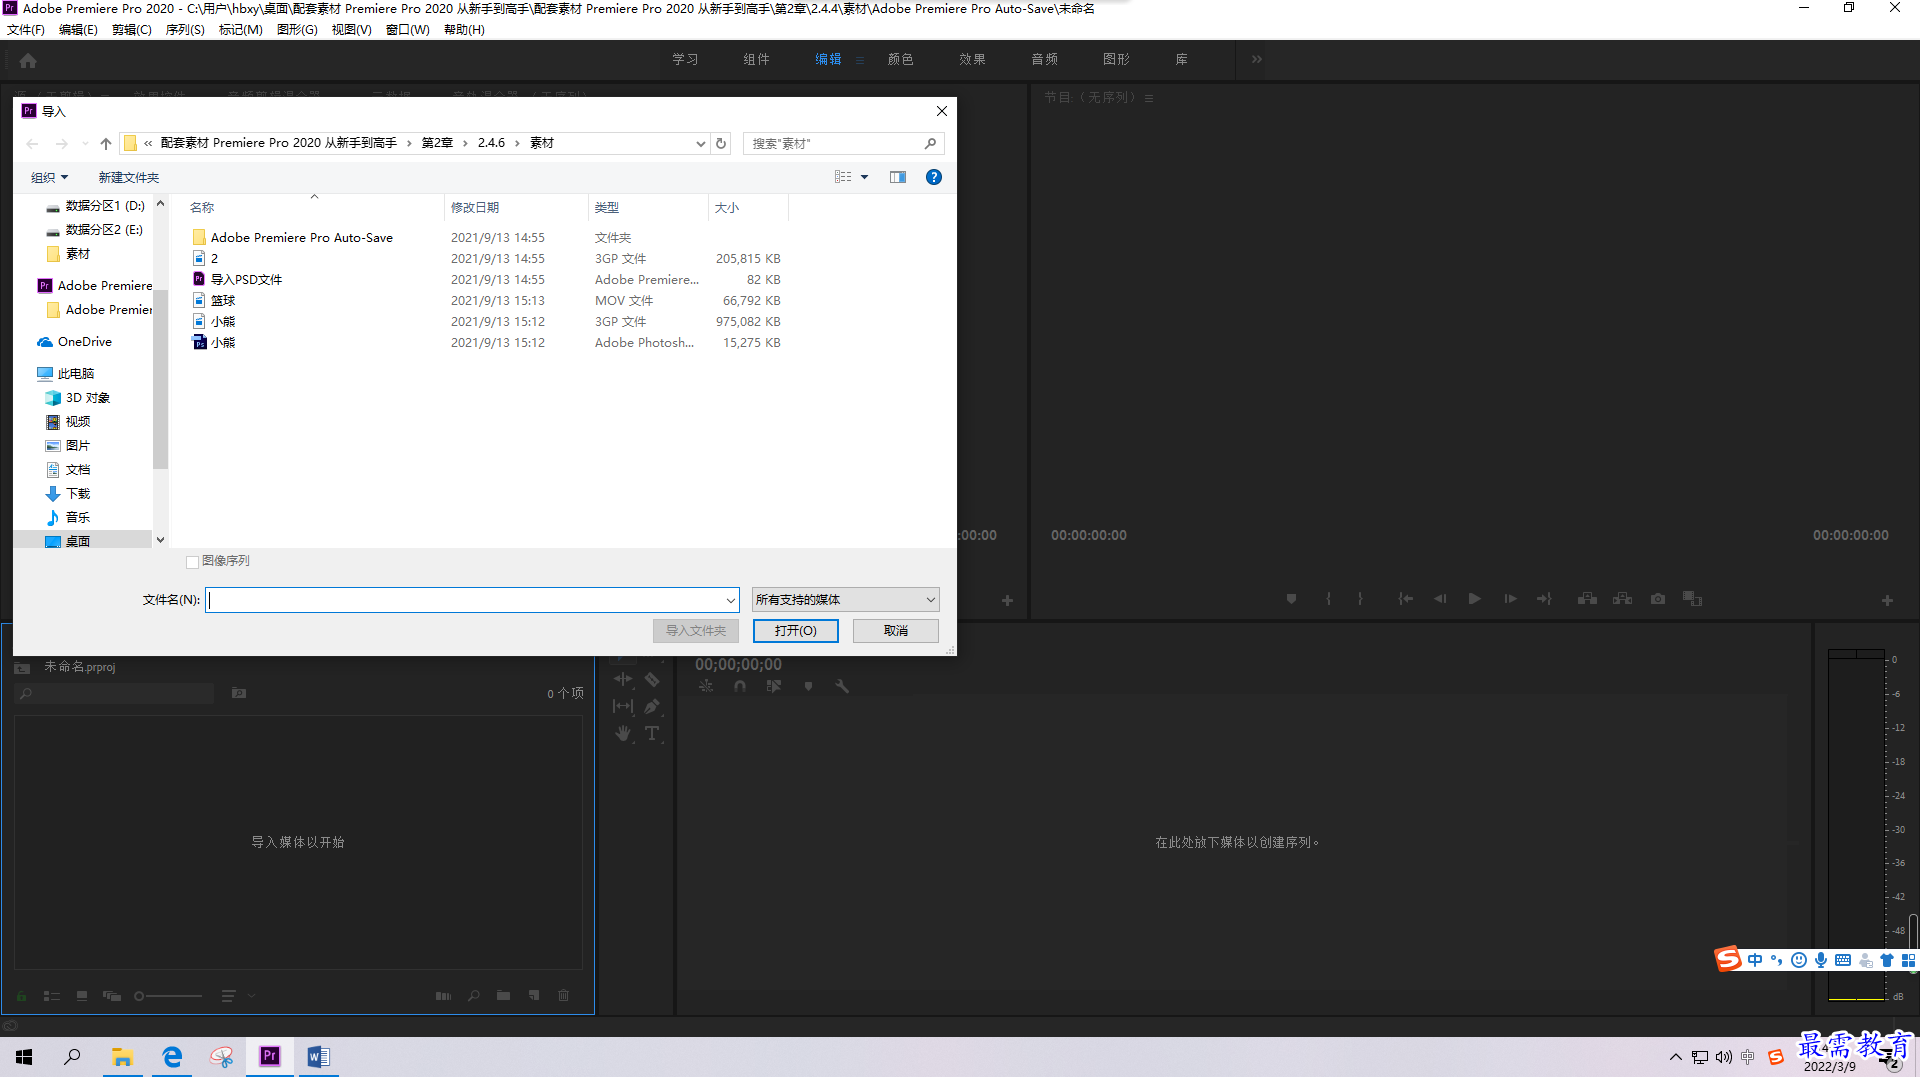This screenshot has height=1077, width=1920.
Task: Select the Hand tool
Action: pyautogui.click(x=623, y=733)
